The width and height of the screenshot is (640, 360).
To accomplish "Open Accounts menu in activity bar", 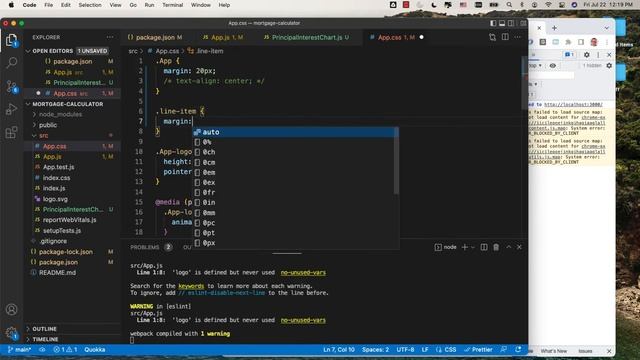I will click(x=11, y=309).
